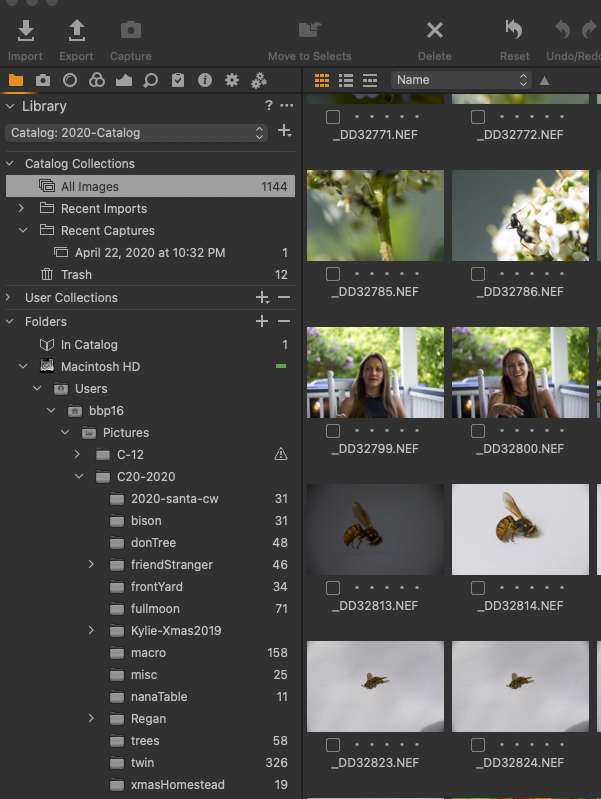Image resolution: width=601 pixels, height=799 pixels.
Task: Enable the checkbox for _DD32814.NEF
Action: (479, 588)
